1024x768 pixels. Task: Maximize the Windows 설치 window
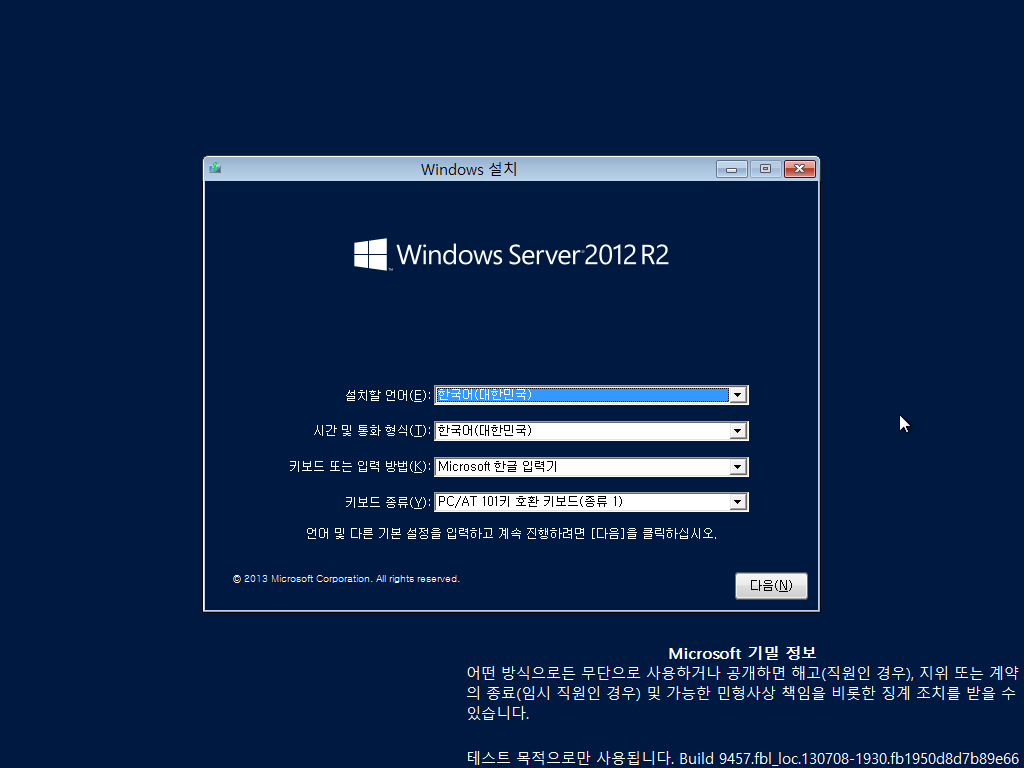(x=765, y=169)
